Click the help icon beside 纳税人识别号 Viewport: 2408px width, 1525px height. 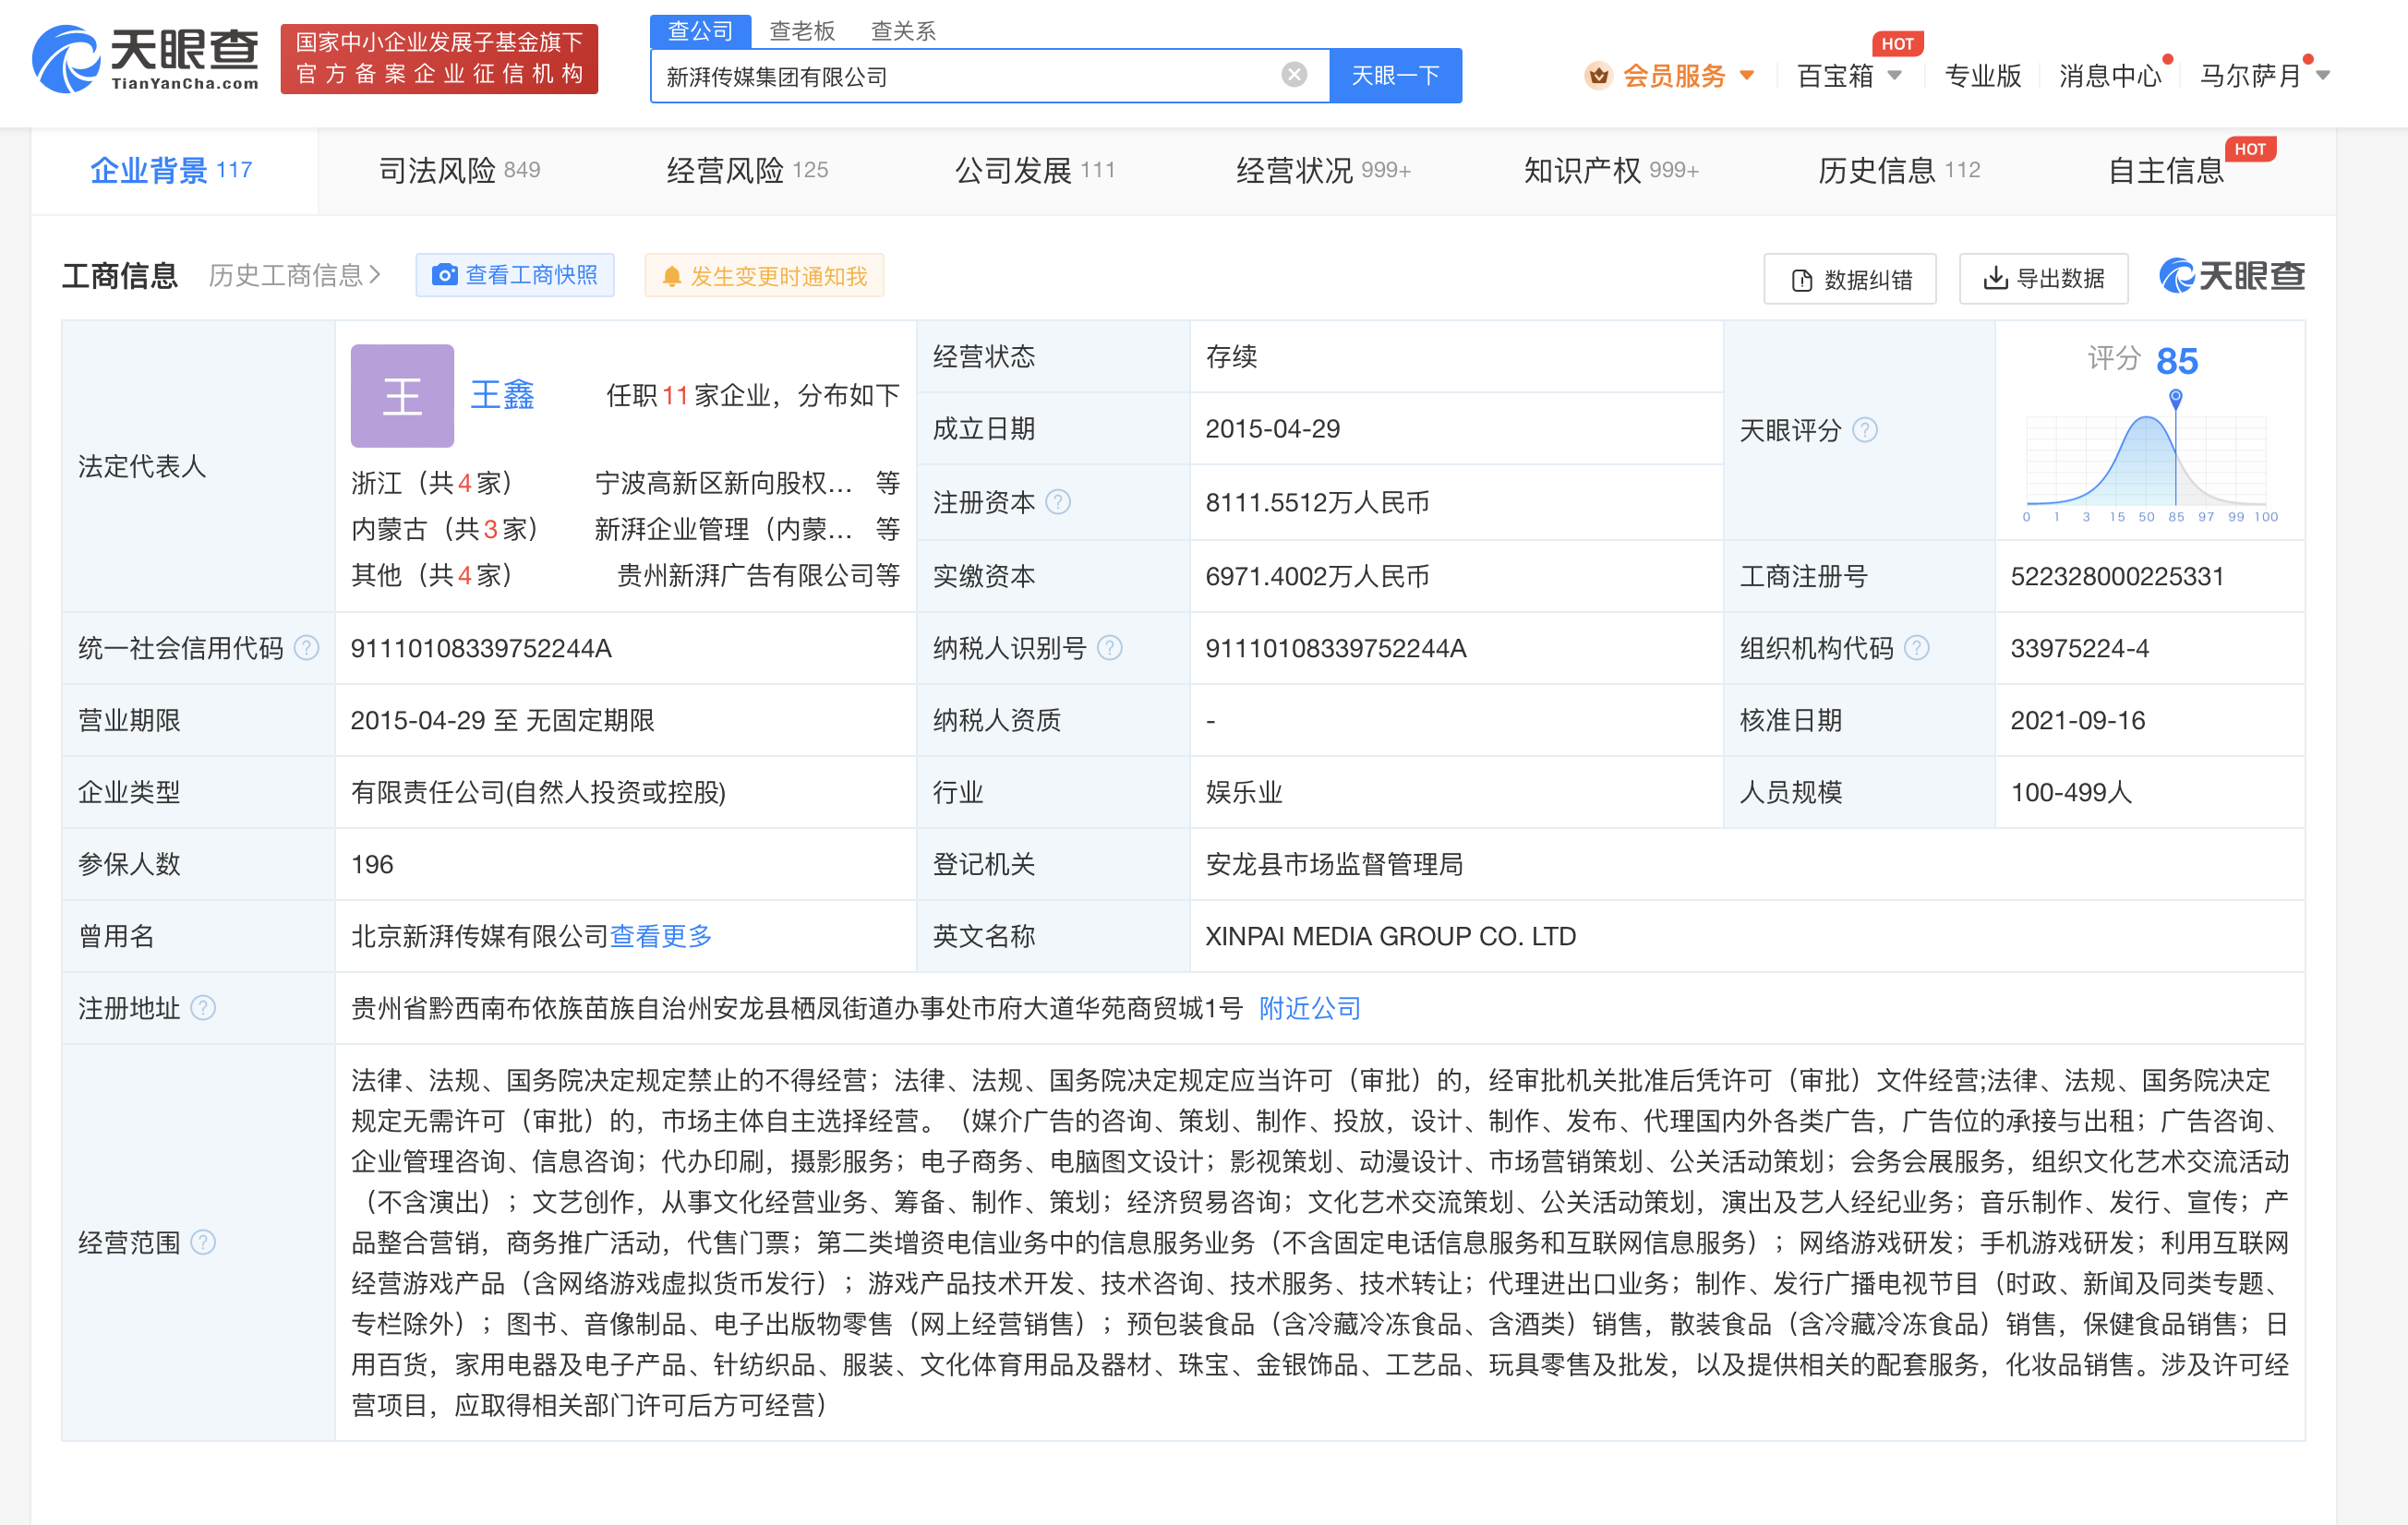(1110, 648)
